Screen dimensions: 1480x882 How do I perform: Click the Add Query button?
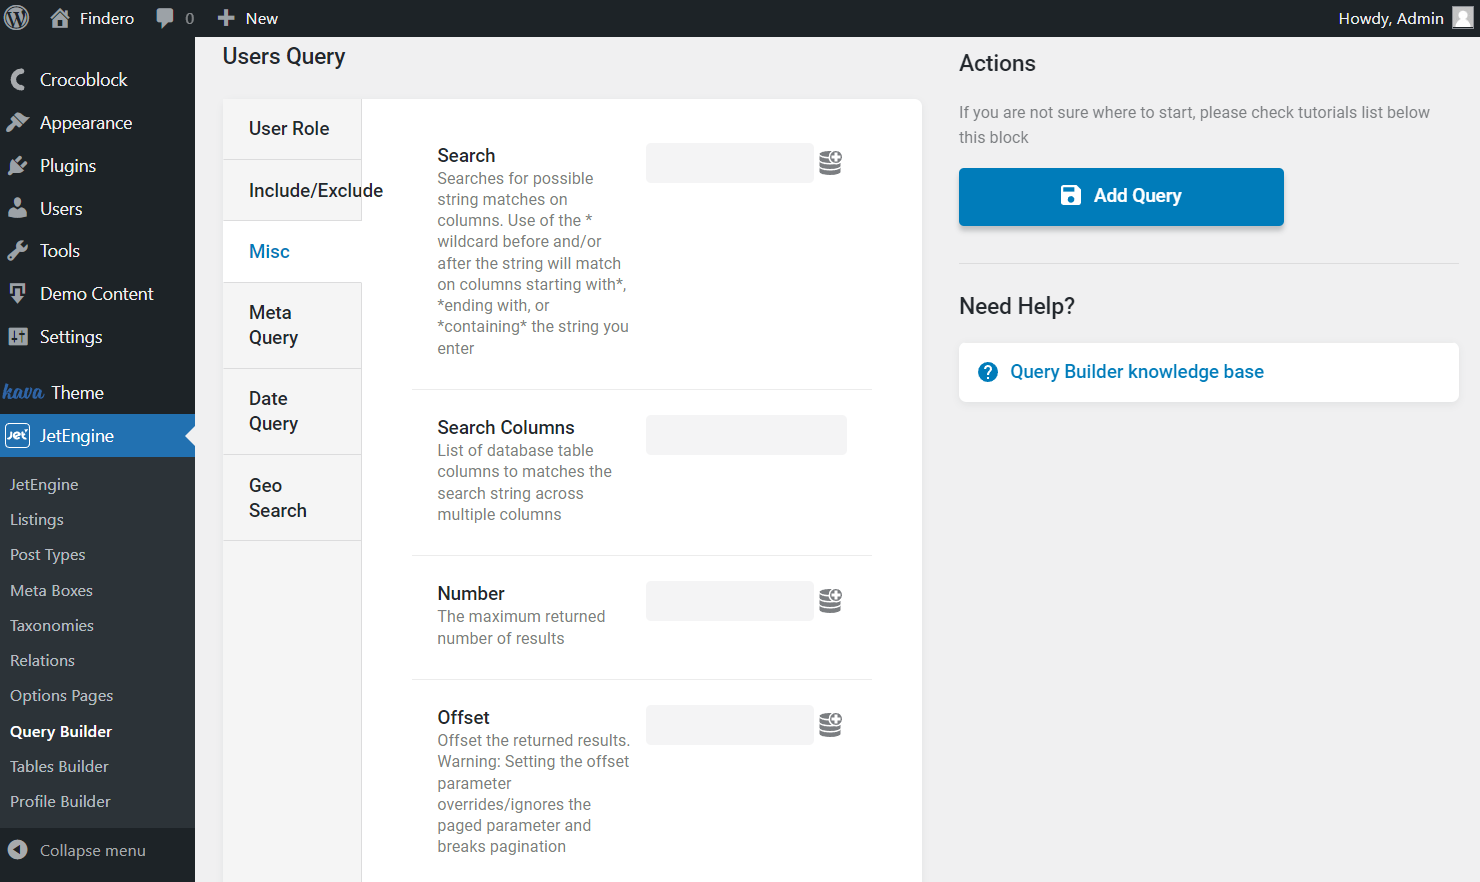(x=1121, y=196)
